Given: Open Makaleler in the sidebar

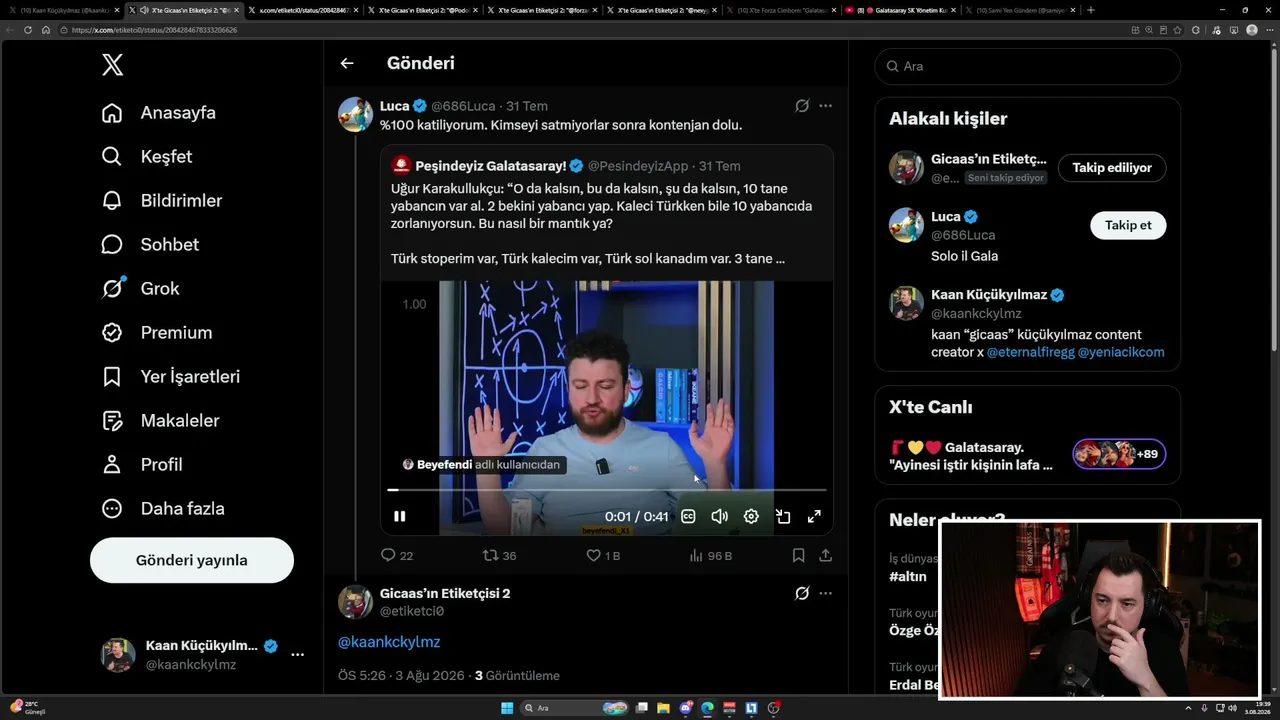Looking at the screenshot, I should 160,421.
